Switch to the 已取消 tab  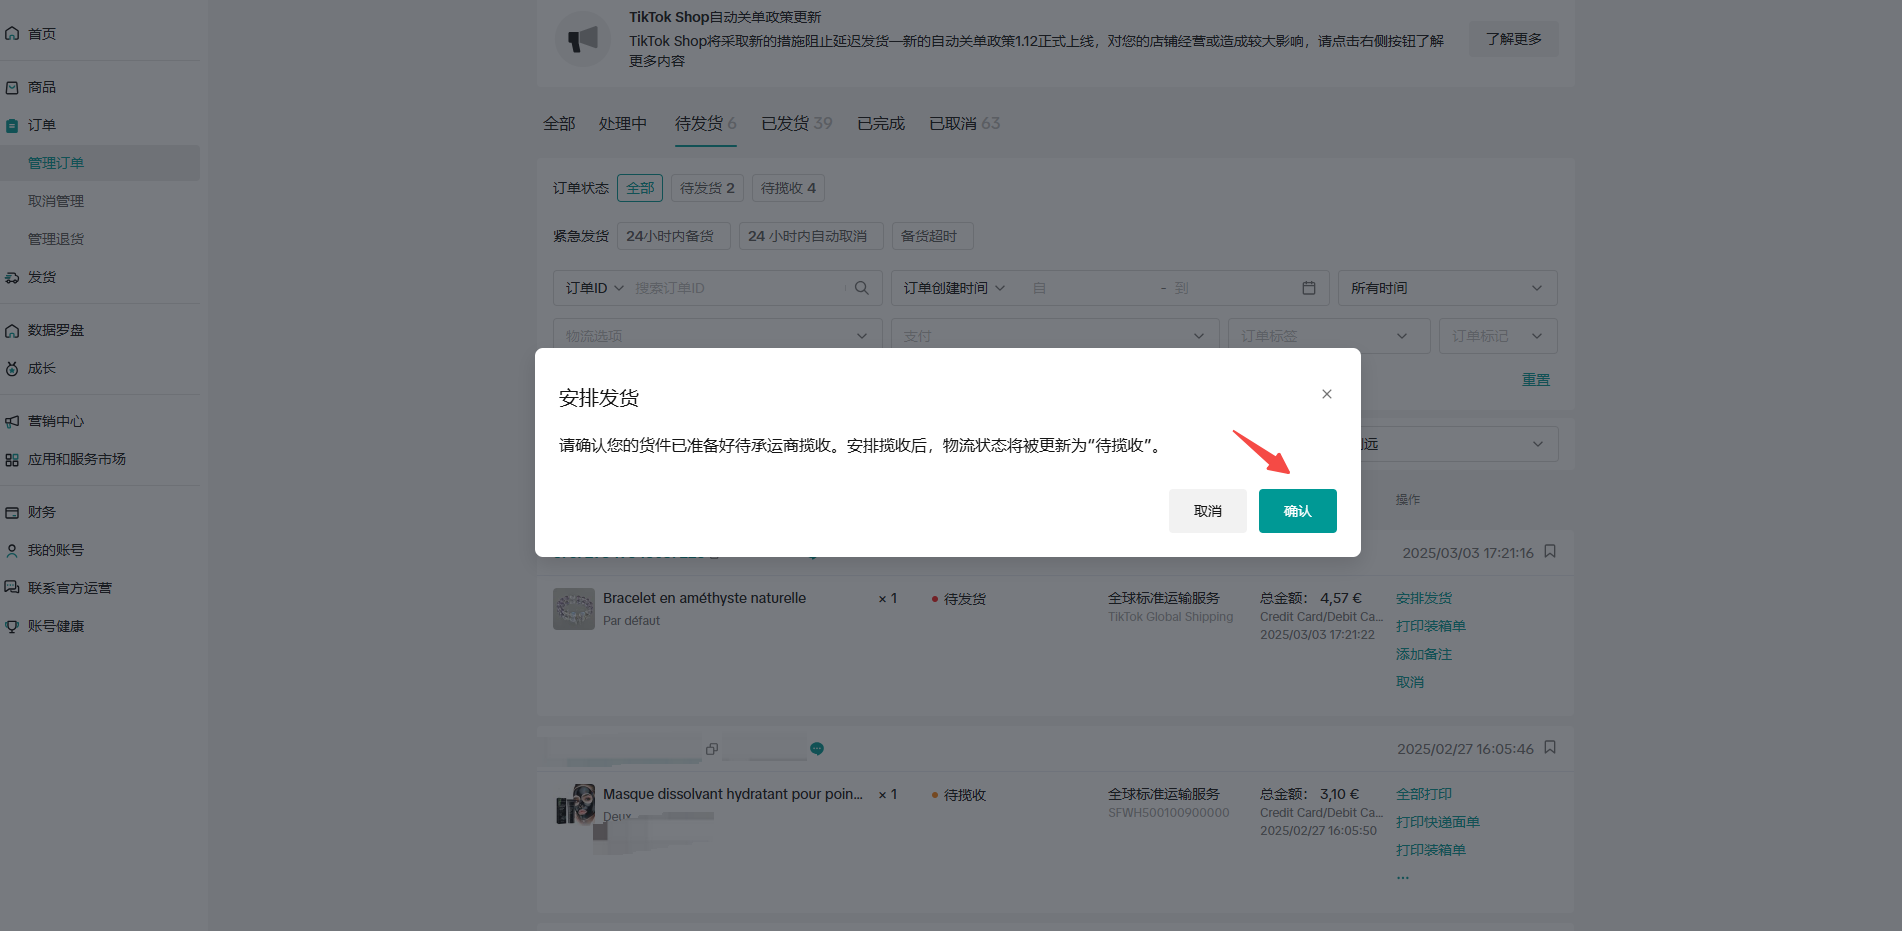964,123
